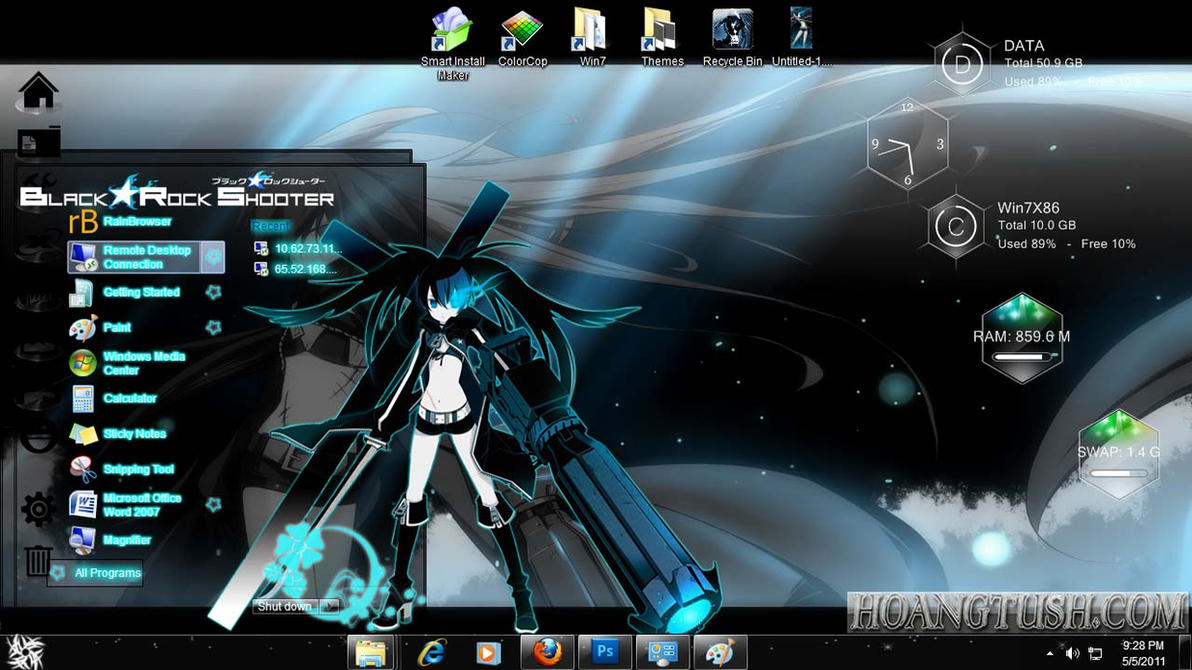Switch to Paint on the taskbar
Screen dimensions: 1192x670
coord(720,653)
